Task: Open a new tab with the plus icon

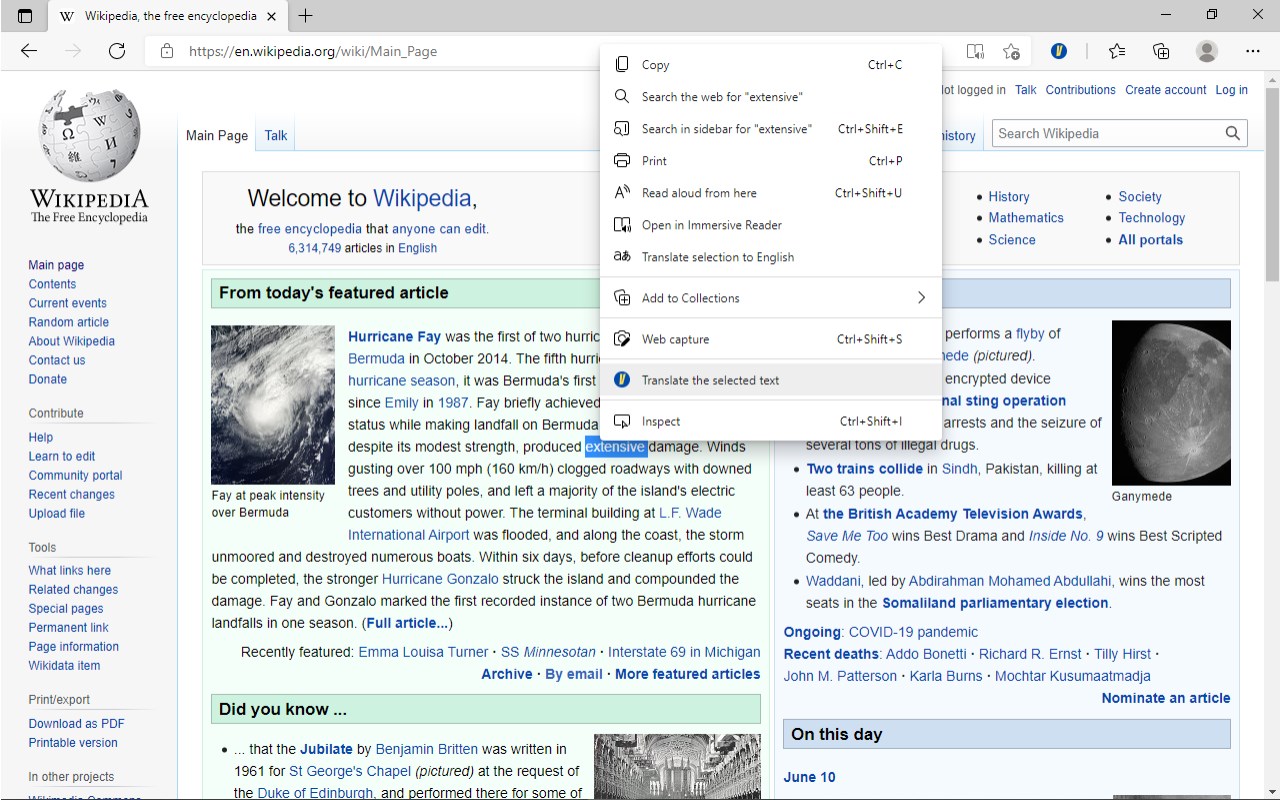Action: point(305,16)
